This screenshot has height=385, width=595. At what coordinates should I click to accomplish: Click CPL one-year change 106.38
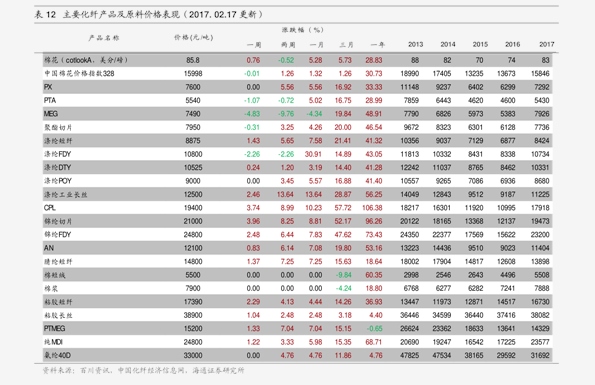pos(372,208)
